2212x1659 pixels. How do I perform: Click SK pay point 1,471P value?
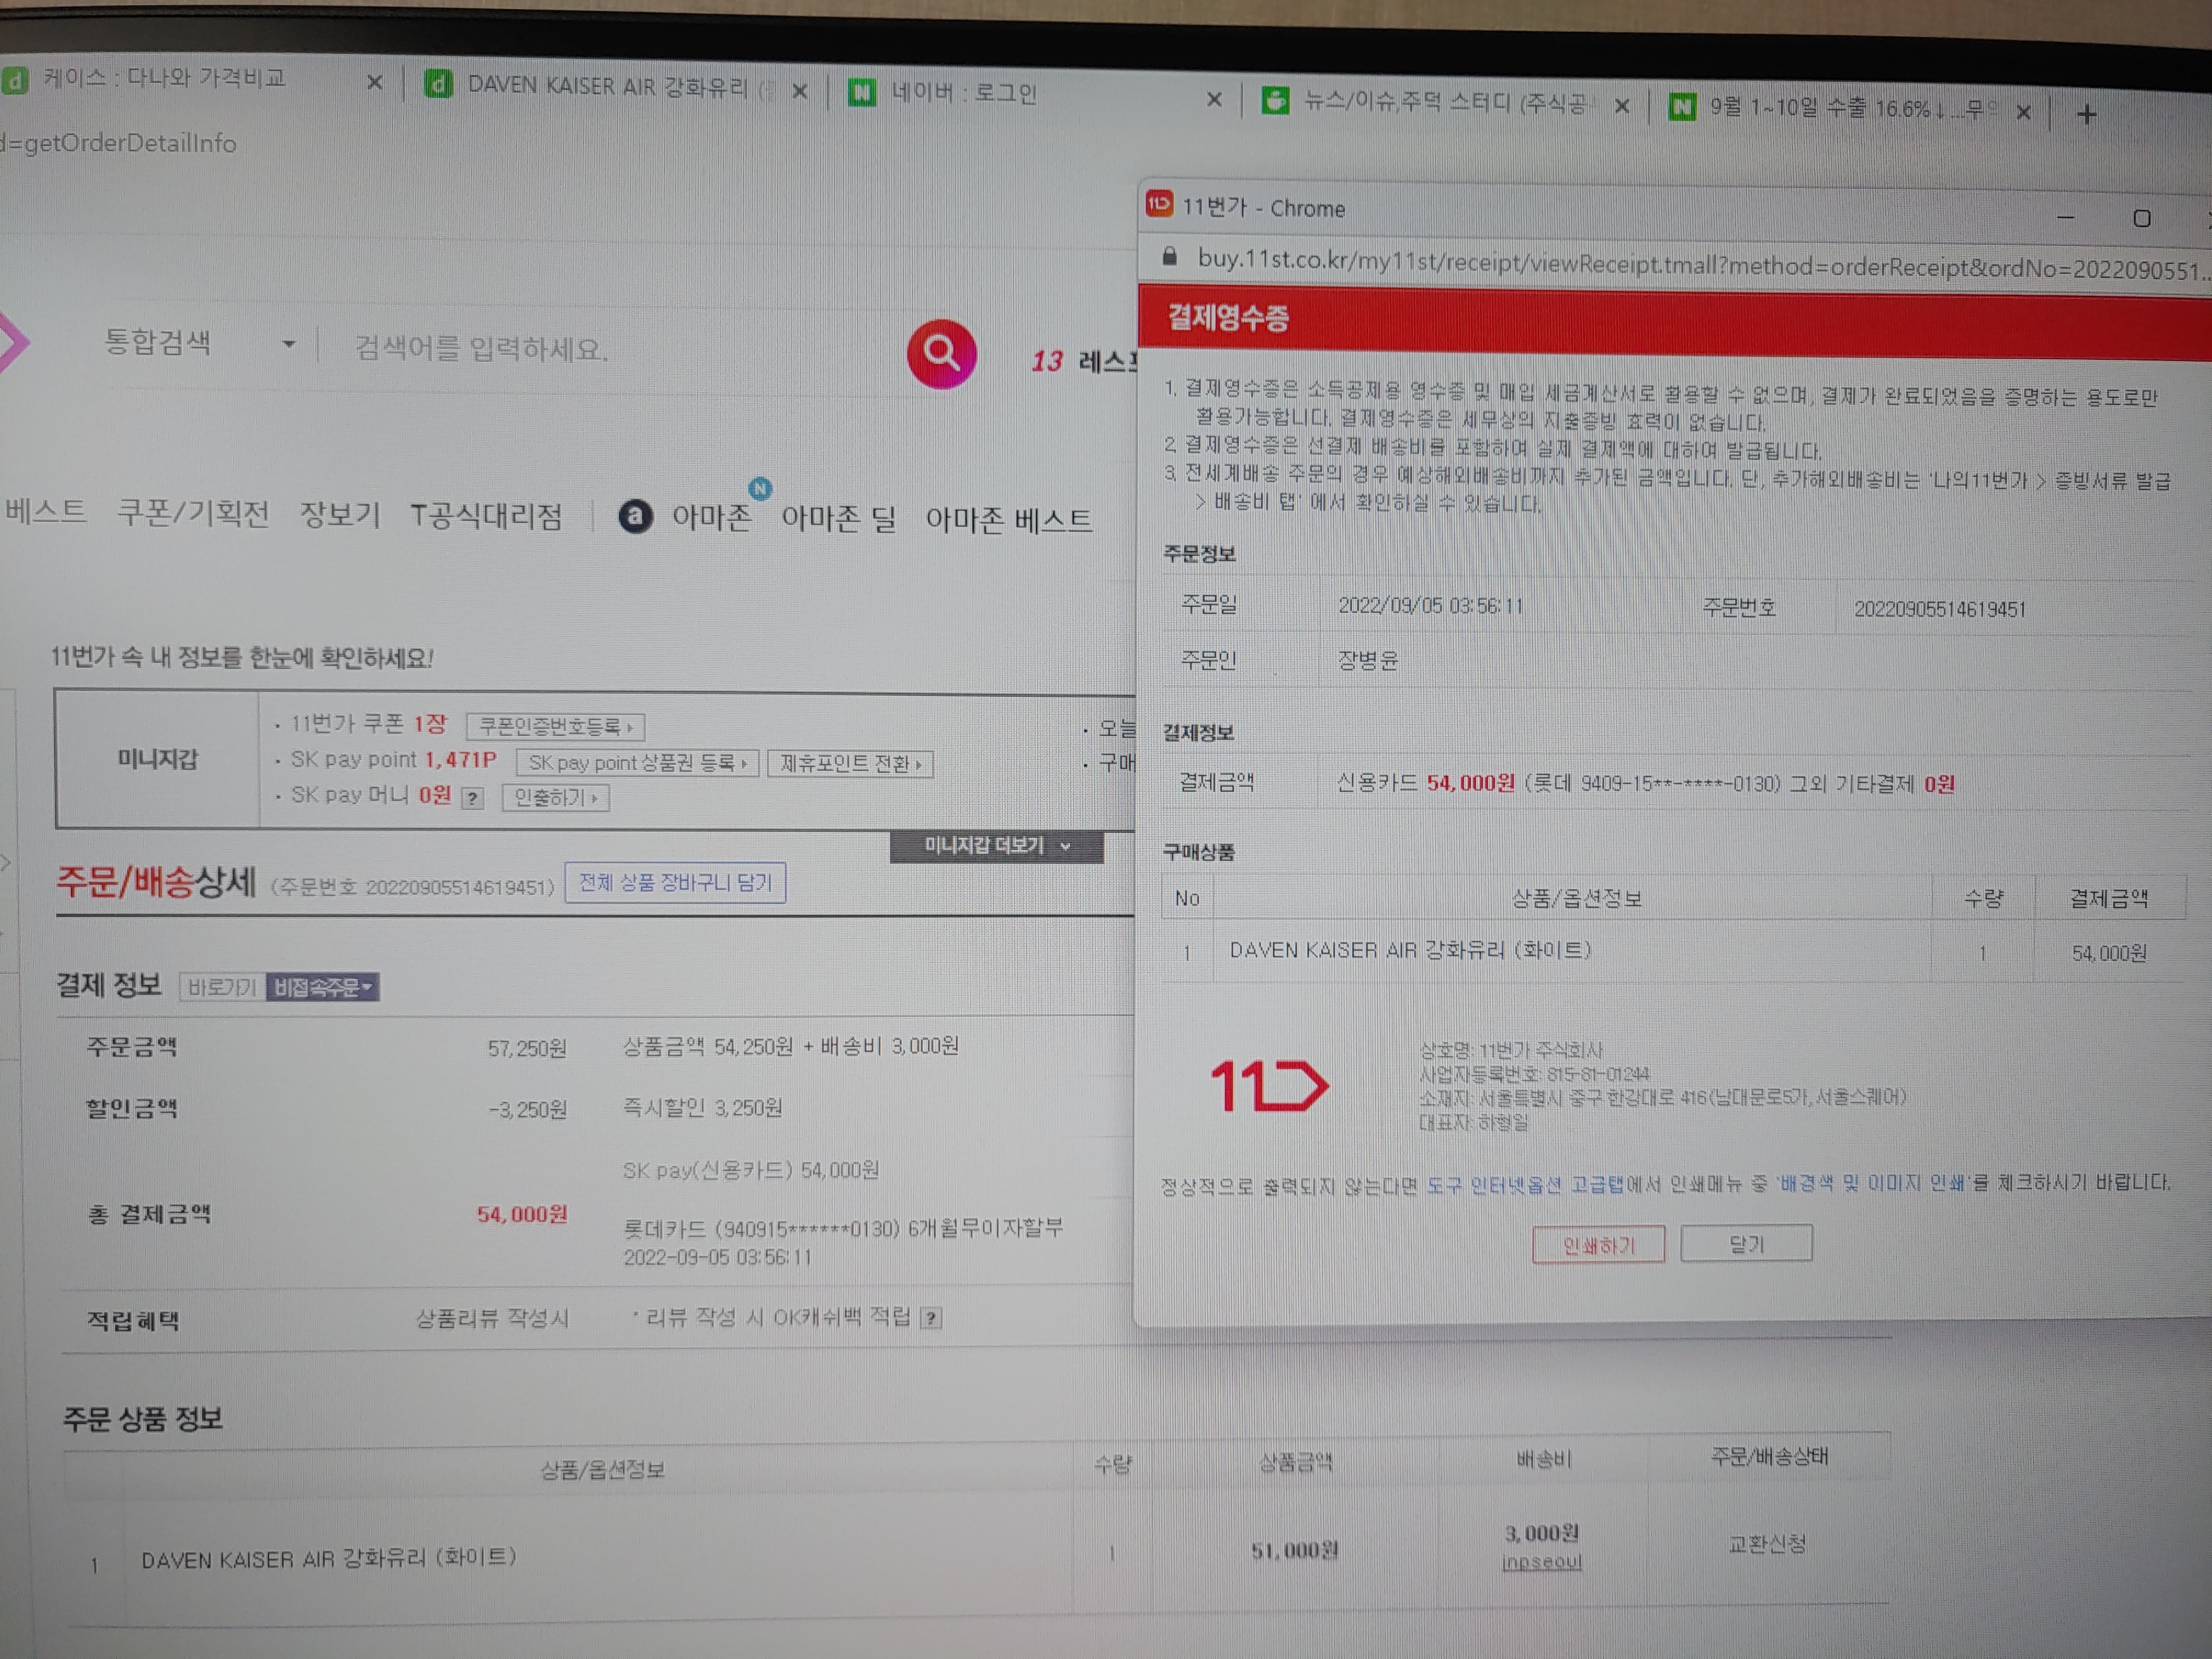(x=460, y=760)
